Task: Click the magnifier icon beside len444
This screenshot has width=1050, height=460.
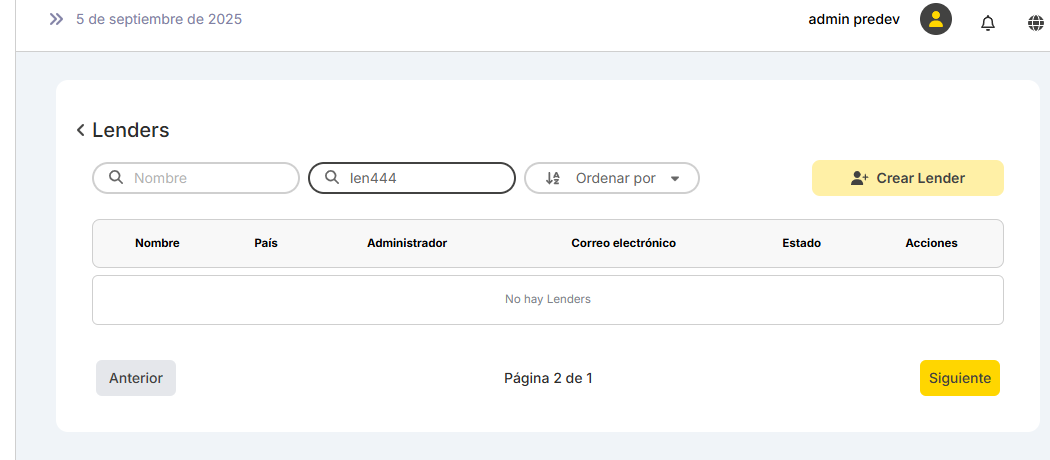Action: [x=332, y=178]
